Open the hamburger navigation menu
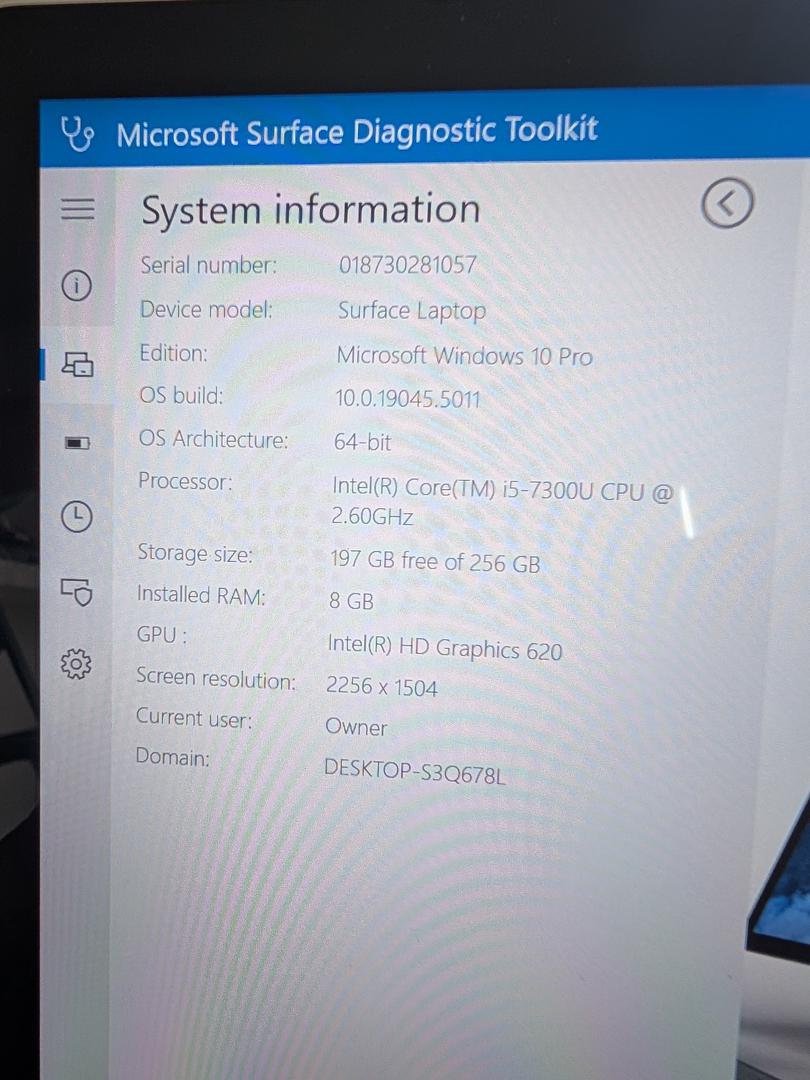The height and width of the screenshot is (1080, 810). [x=77, y=208]
